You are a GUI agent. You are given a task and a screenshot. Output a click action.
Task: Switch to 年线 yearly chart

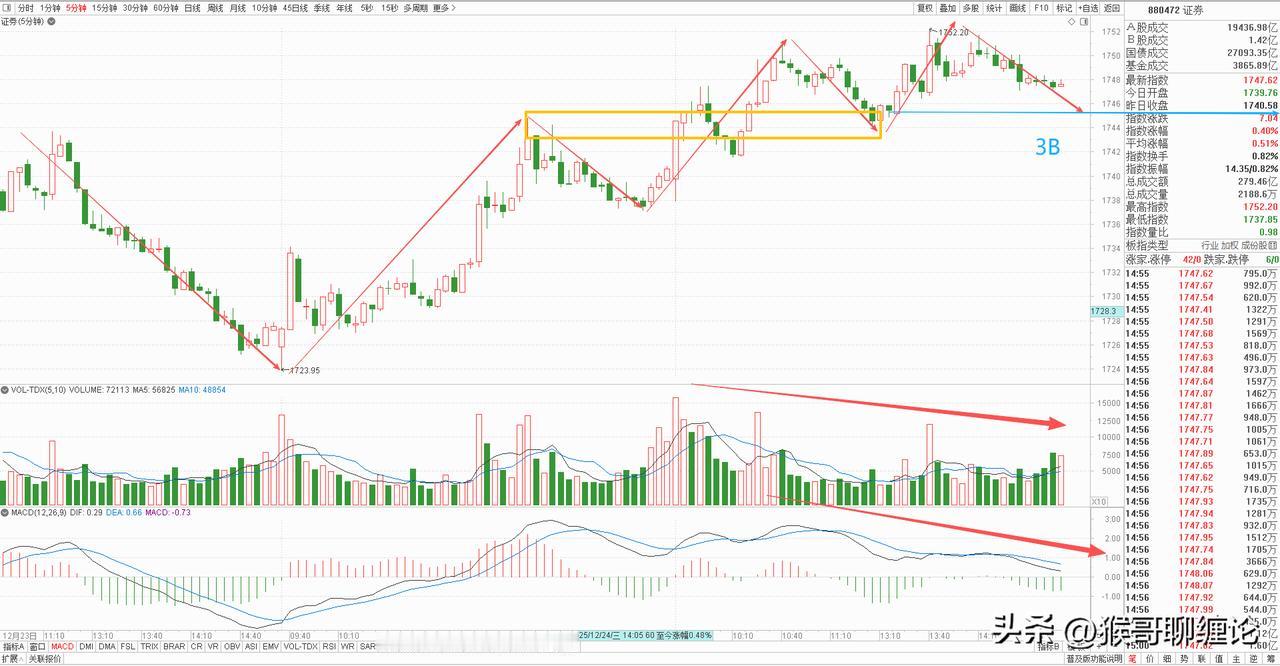[344, 8]
